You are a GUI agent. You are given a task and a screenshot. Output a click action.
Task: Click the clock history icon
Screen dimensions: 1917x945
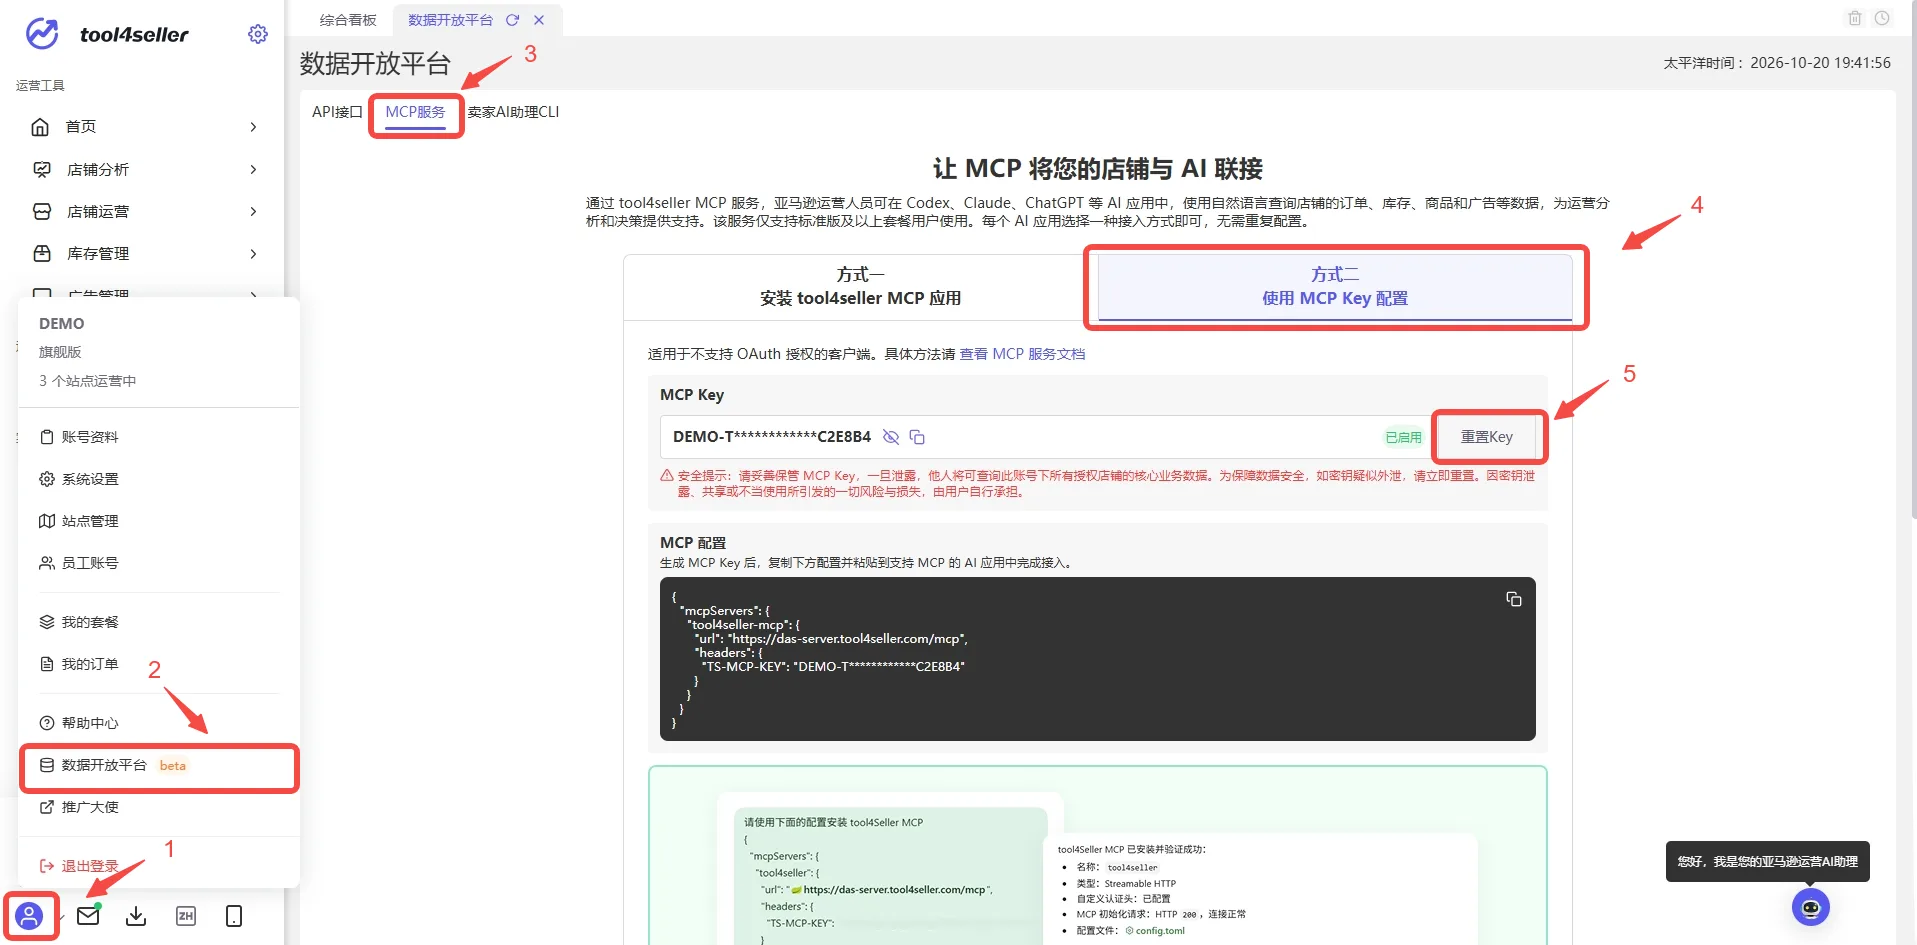point(1882,18)
